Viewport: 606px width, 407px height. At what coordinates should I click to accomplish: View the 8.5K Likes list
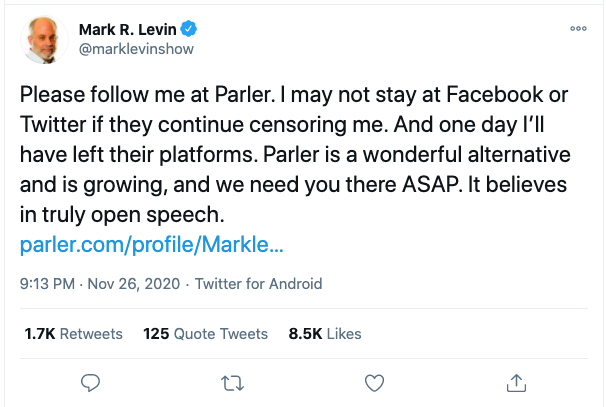(x=325, y=333)
